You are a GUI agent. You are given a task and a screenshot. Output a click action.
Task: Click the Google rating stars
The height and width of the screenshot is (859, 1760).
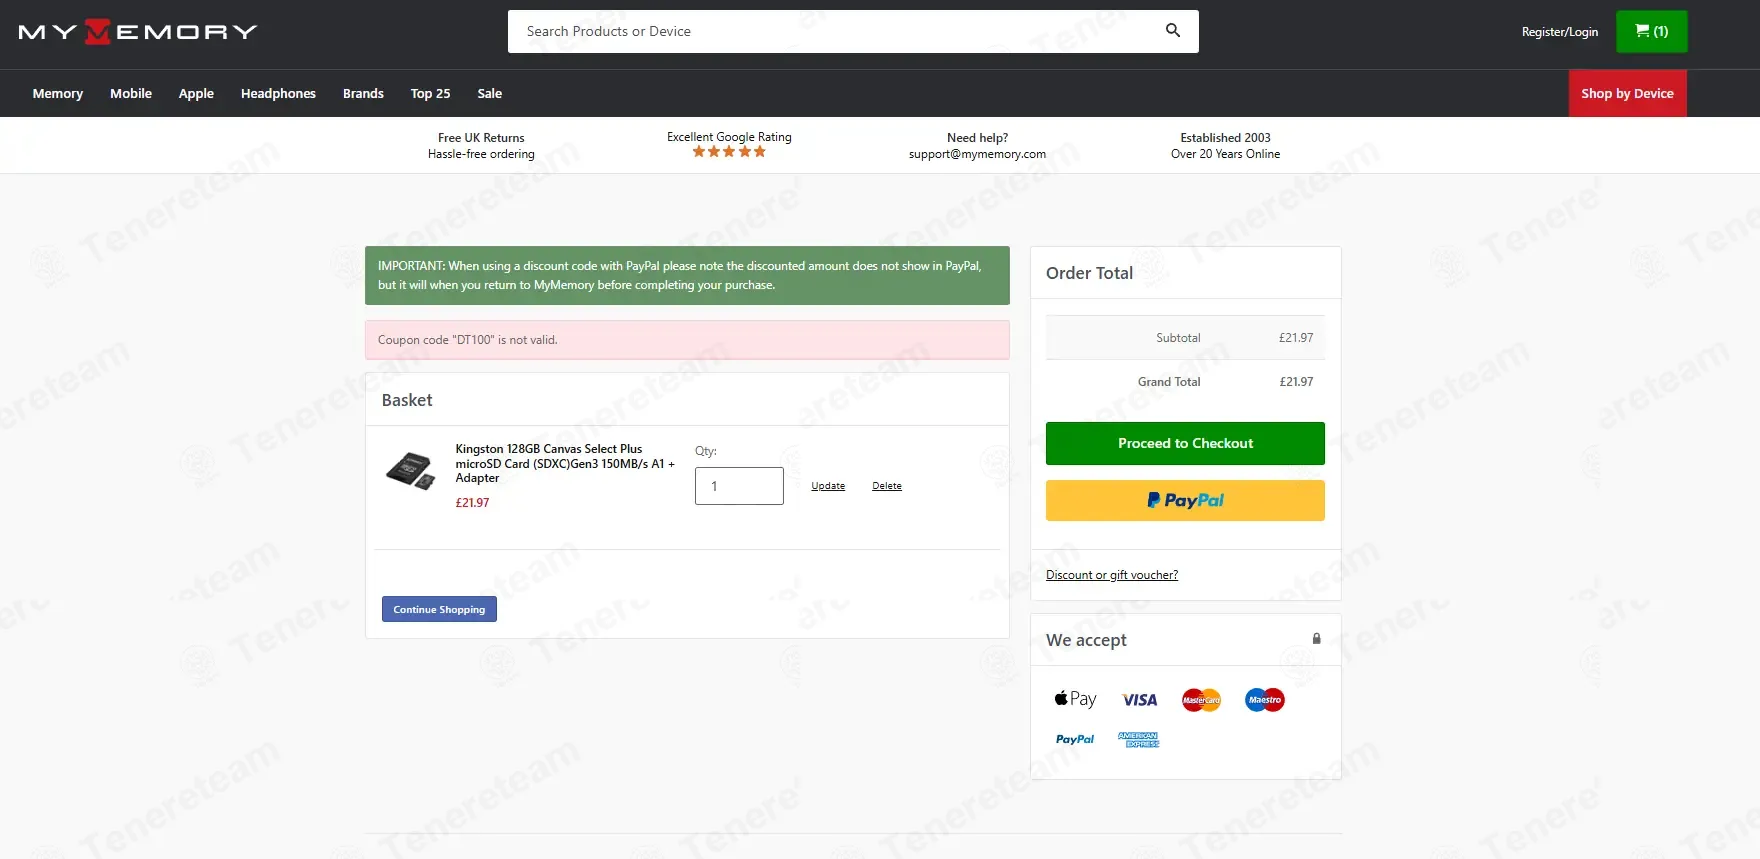point(729,152)
